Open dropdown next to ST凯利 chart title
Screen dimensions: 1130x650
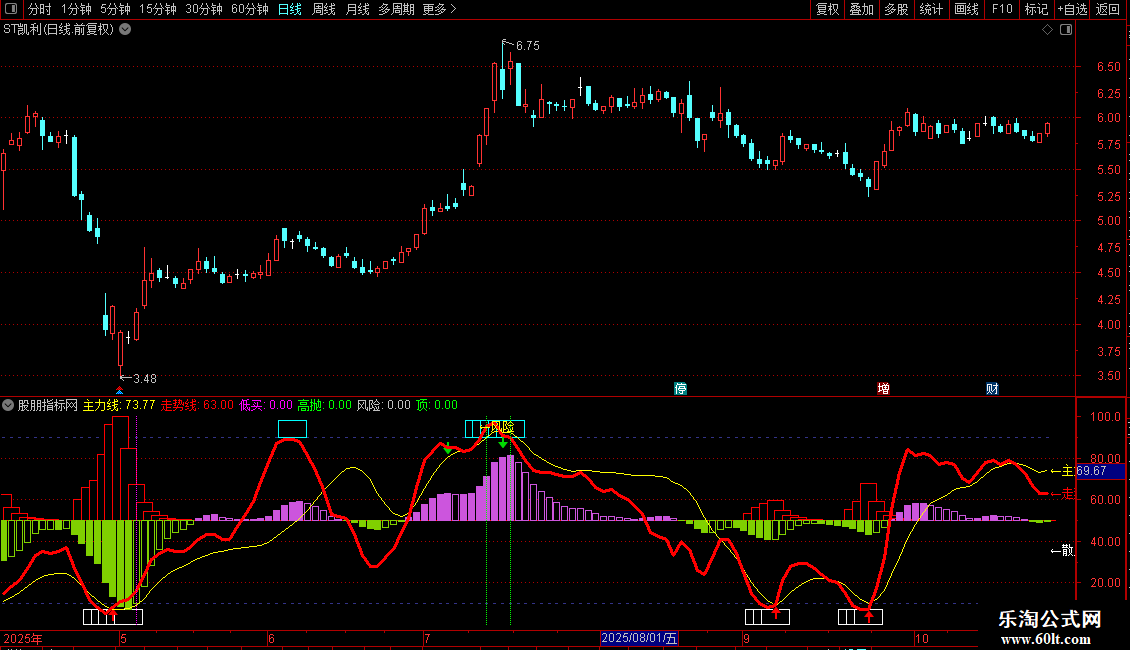(x=125, y=30)
